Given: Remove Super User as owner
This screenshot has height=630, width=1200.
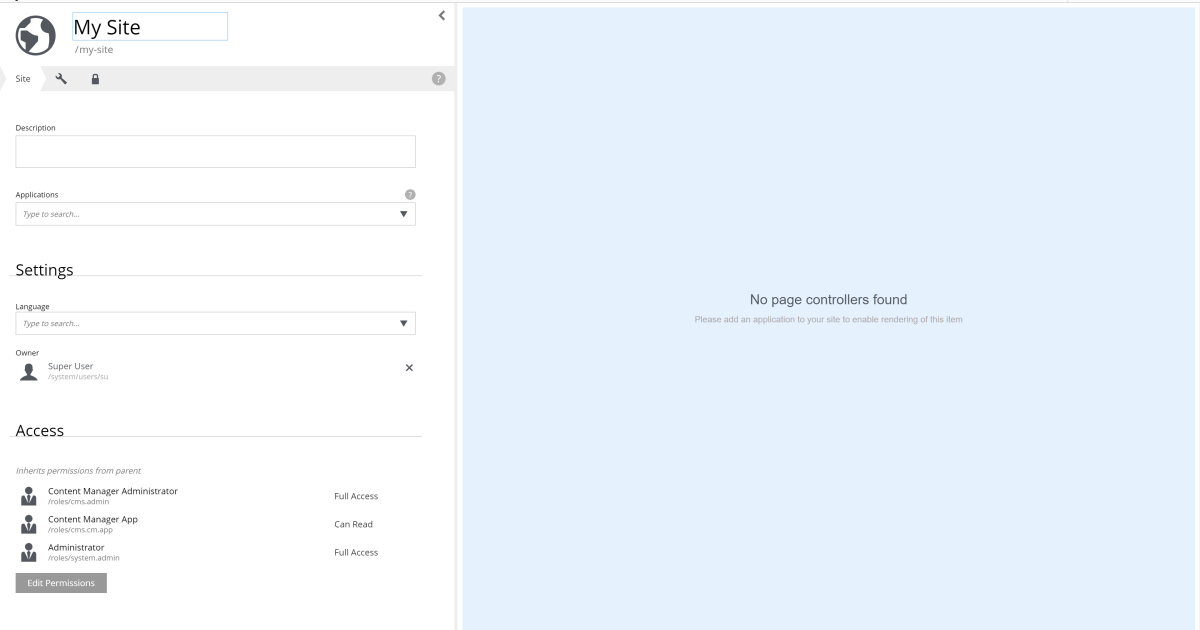Looking at the screenshot, I should 408,368.
